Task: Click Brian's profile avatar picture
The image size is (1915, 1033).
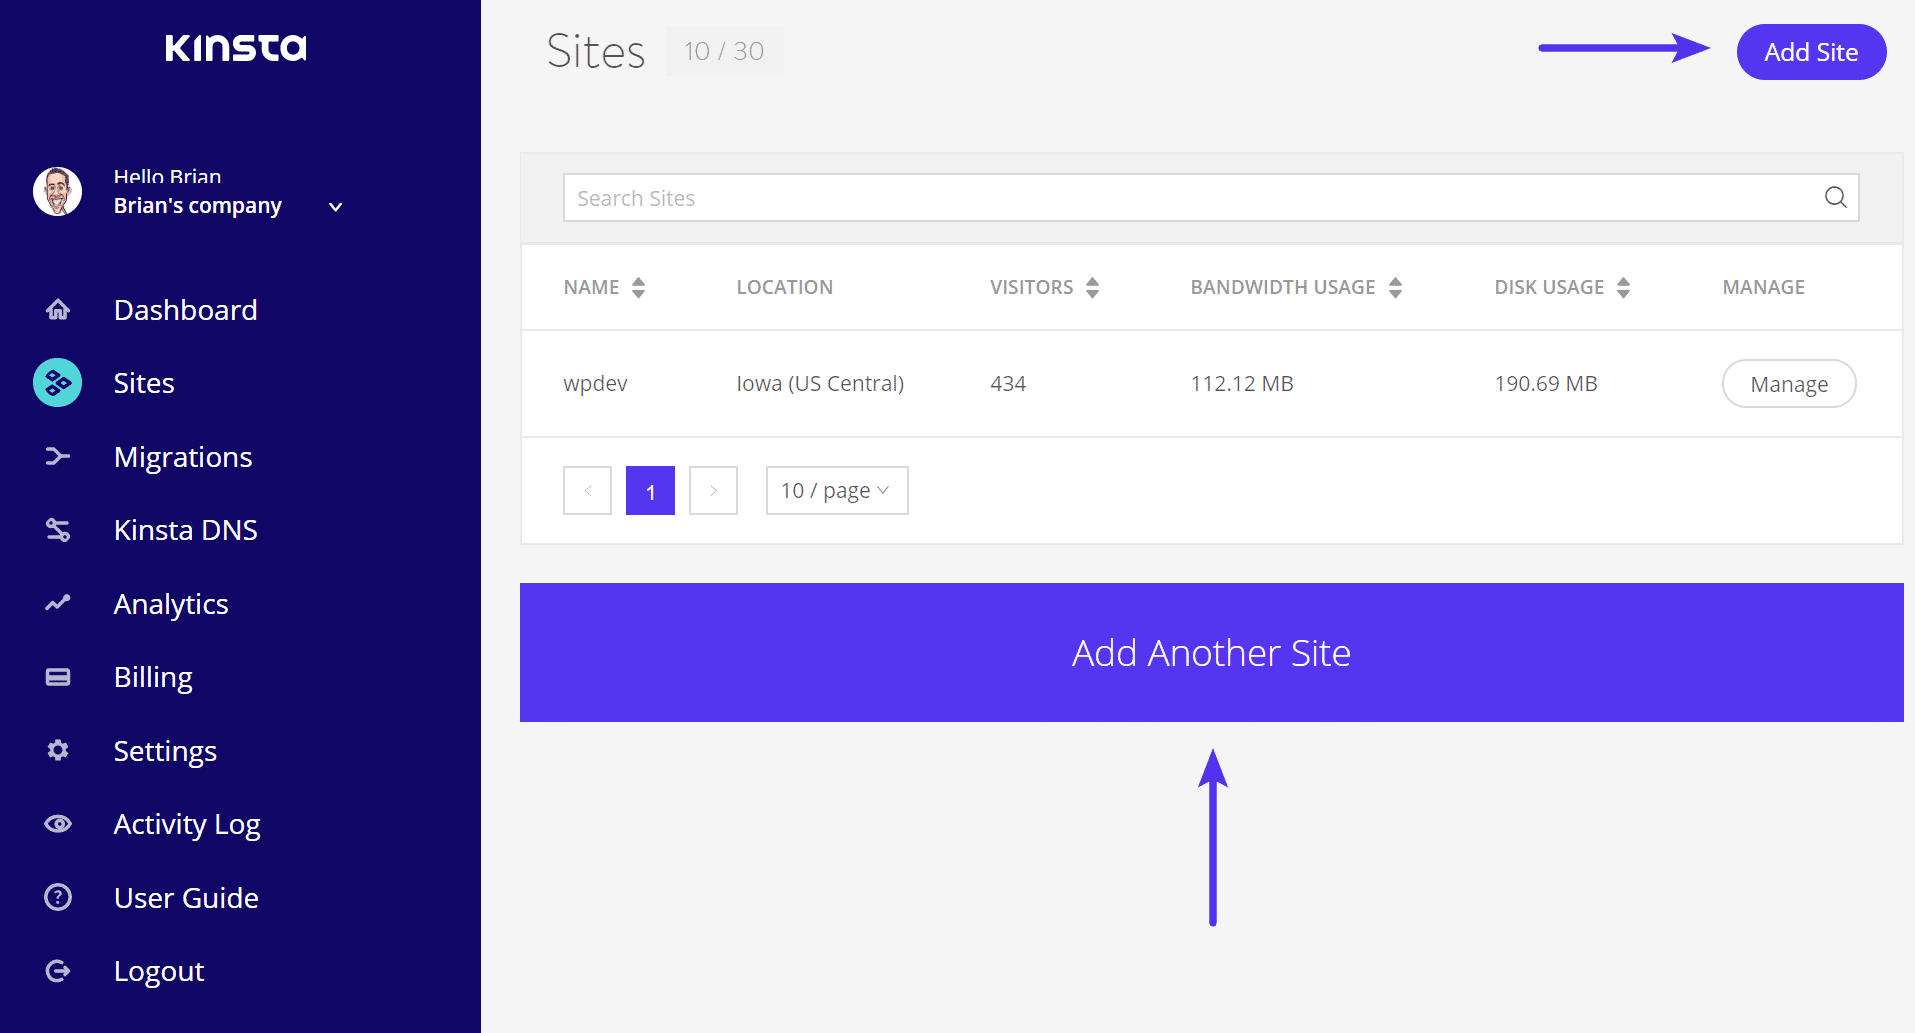Action: click(58, 191)
